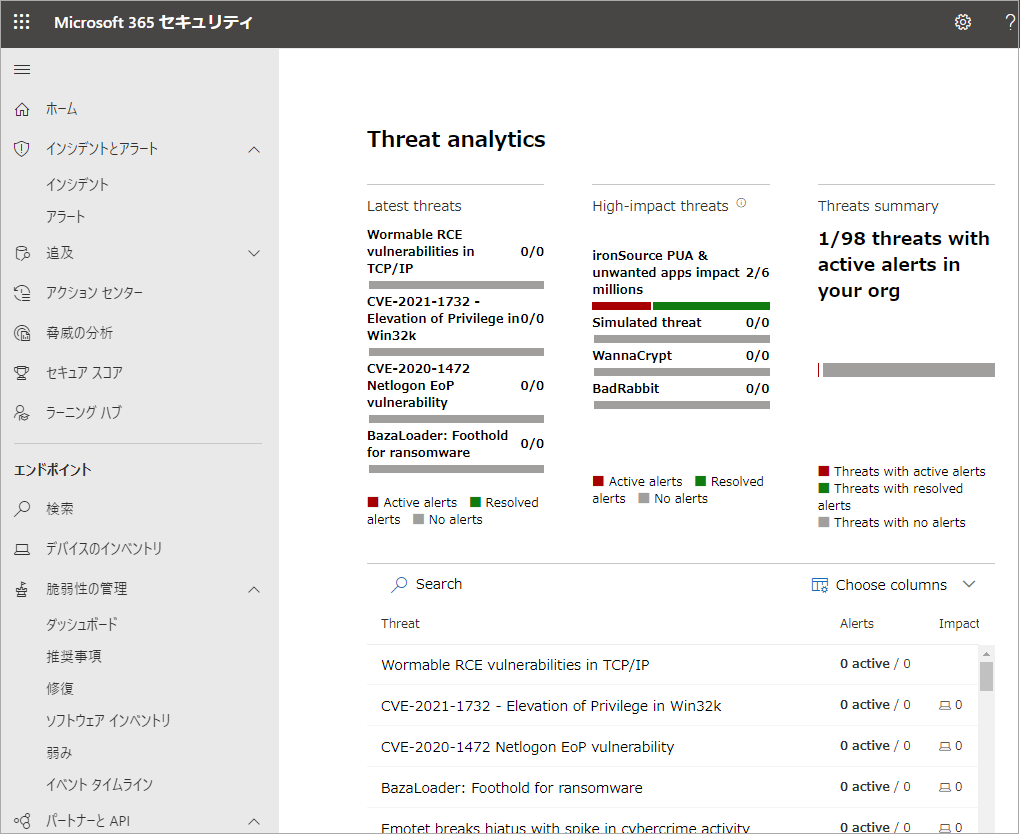Collapse the パートナーと API section chevron
This screenshot has width=1020, height=834.
(x=254, y=821)
